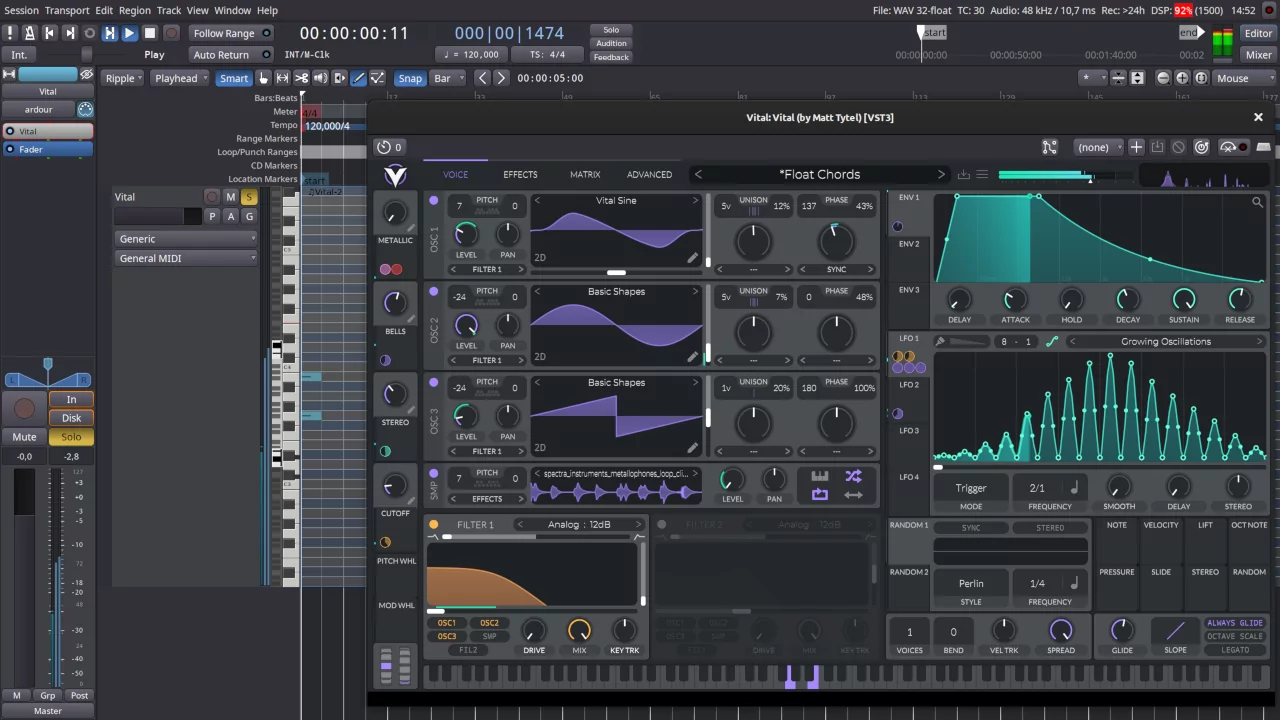Go to session start transport button
The height and width of the screenshot is (720, 1280).
(x=49, y=33)
